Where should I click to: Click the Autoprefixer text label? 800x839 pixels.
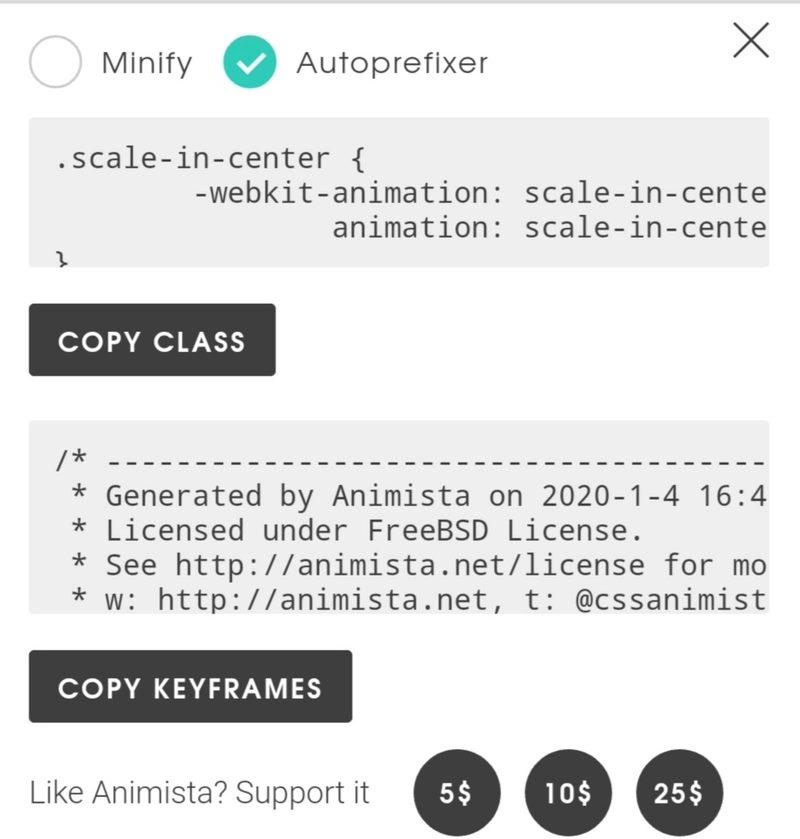392,63
